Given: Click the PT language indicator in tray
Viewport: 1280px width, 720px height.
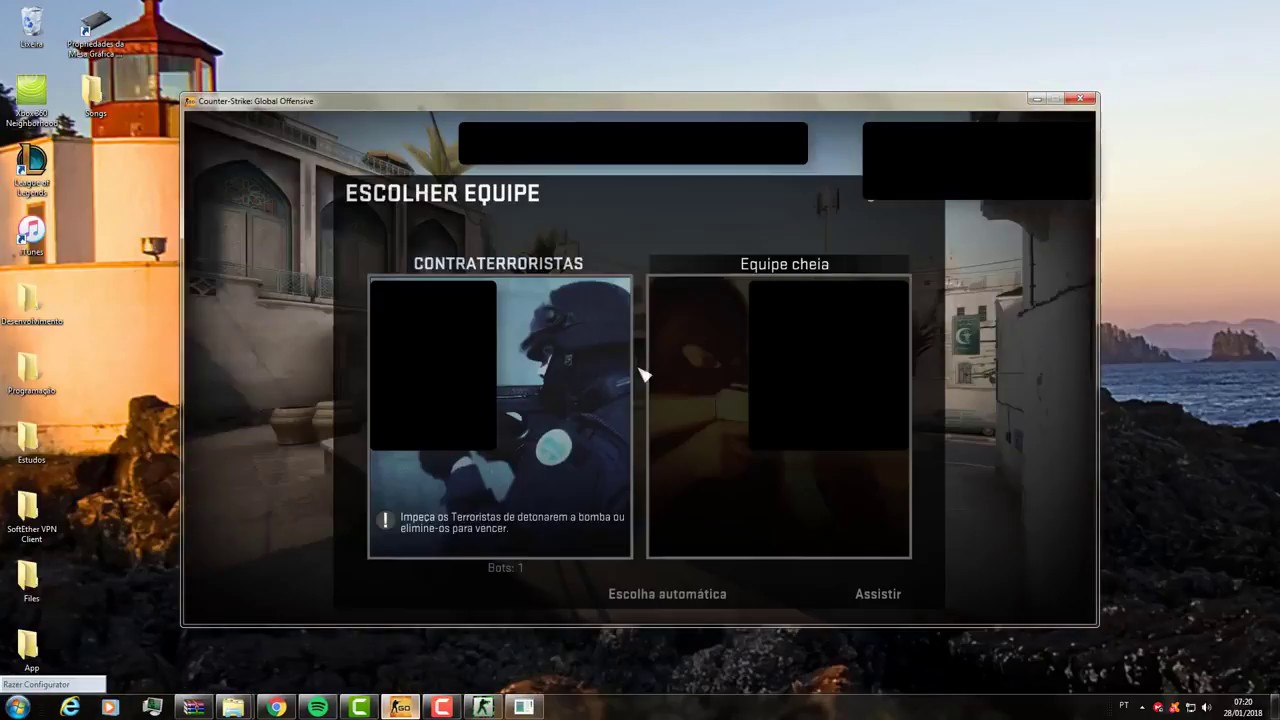Looking at the screenshot, I should point(1124,706).
